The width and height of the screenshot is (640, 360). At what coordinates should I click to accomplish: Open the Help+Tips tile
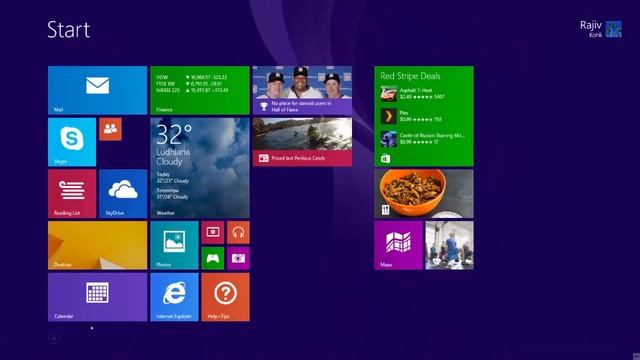pos(225,297)
